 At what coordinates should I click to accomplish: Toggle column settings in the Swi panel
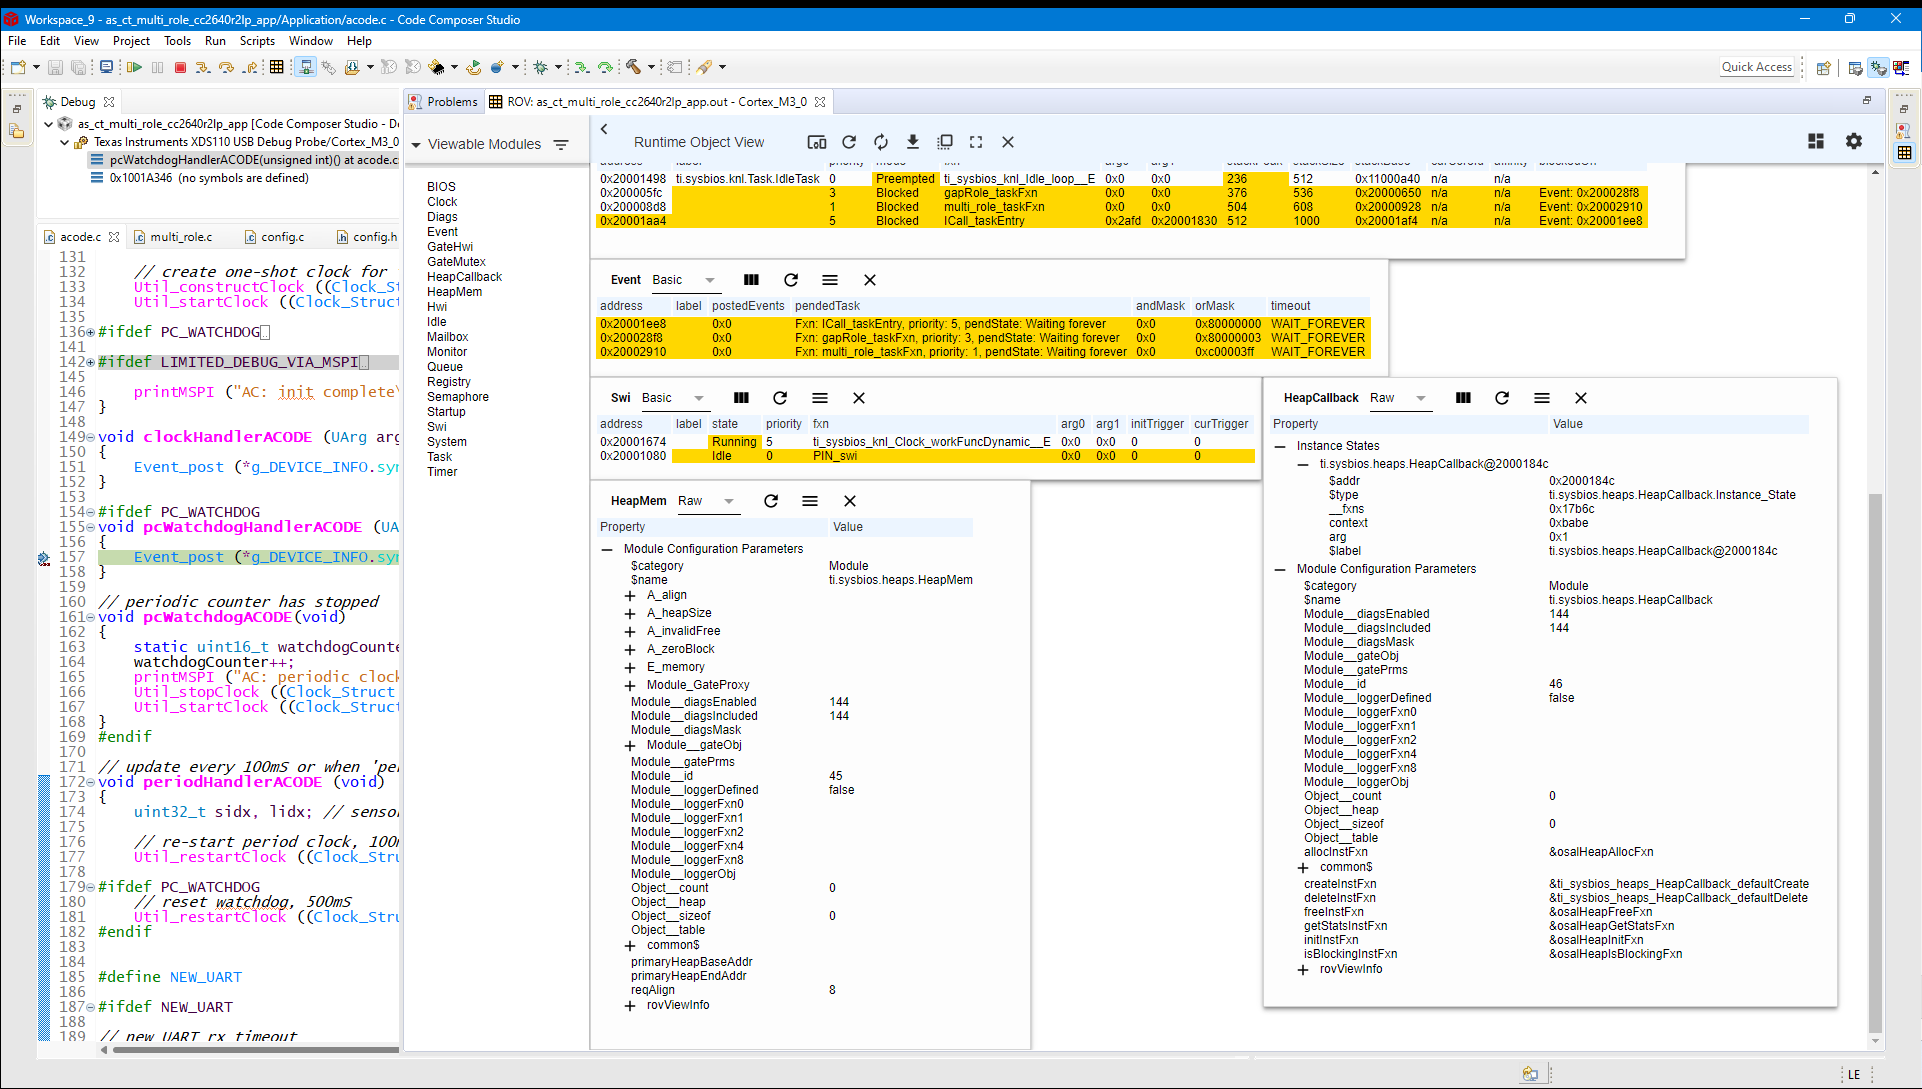741,398
